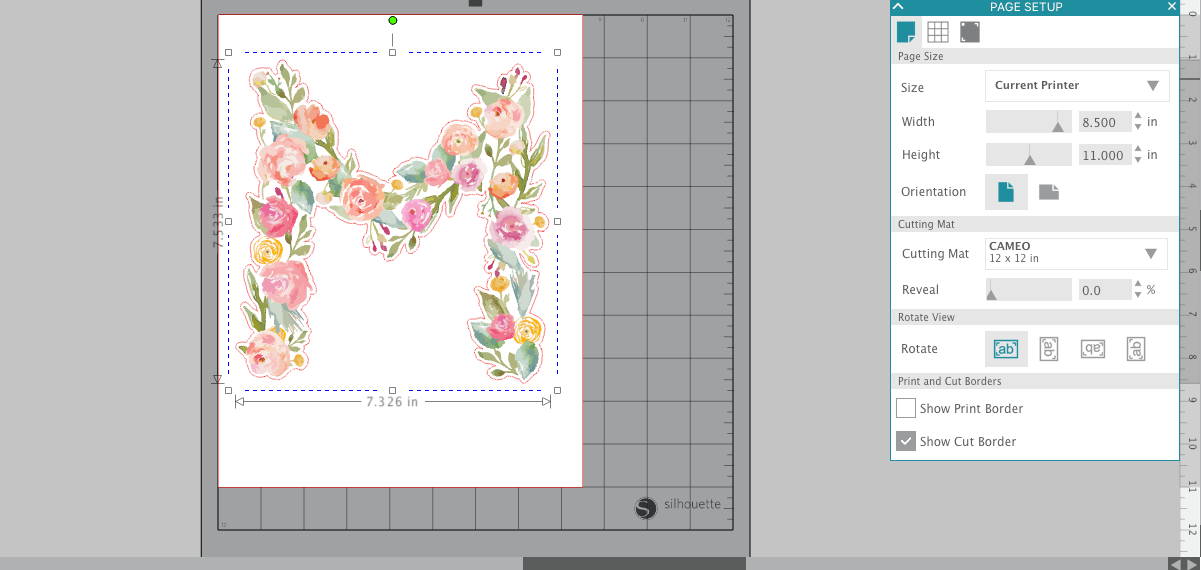Image resolution: width=1201 pixels, height=570 pixels.
Task: Click the top-center selection handle
Action: [x=393, y=53]
